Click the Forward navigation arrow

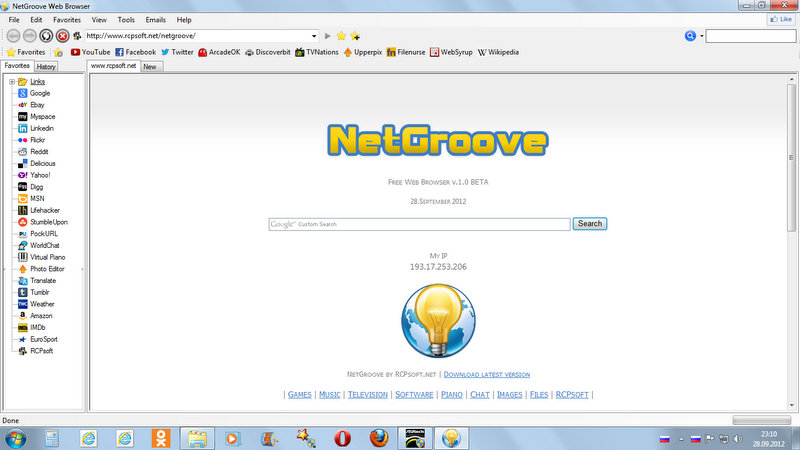[30, 36]
